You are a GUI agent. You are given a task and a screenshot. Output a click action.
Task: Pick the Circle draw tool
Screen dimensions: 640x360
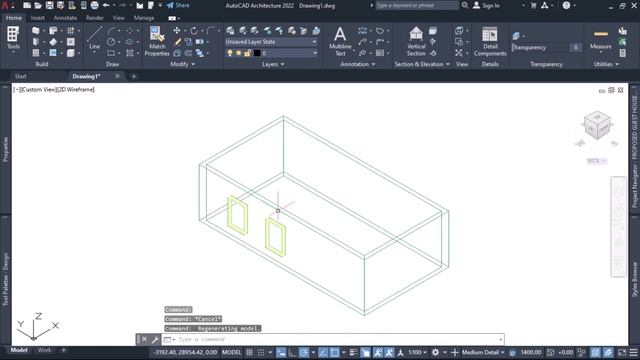(x=111, y=42)
